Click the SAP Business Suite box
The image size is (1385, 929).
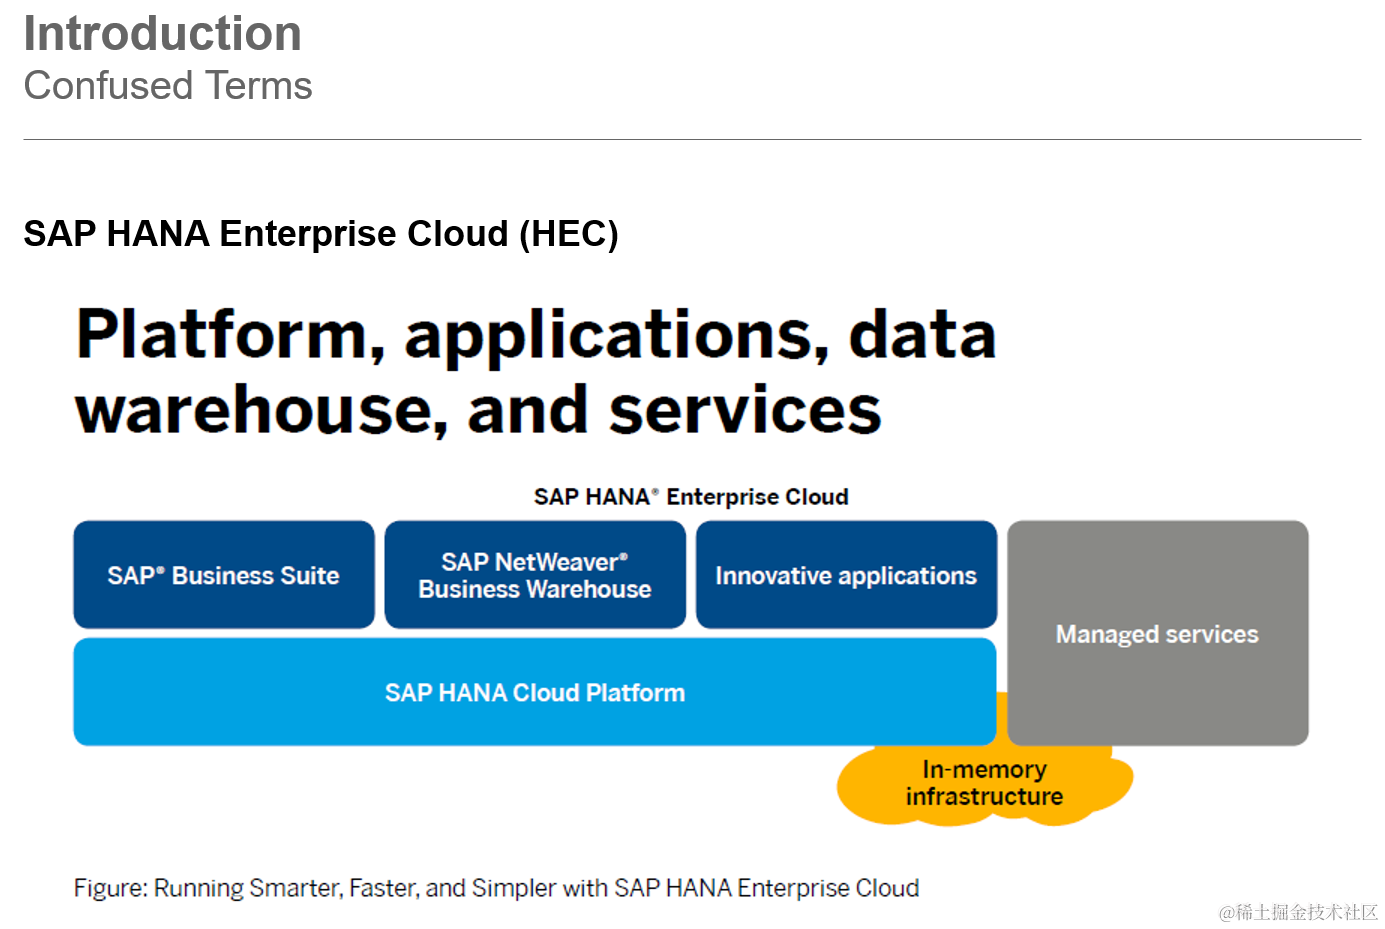(224, 575)
